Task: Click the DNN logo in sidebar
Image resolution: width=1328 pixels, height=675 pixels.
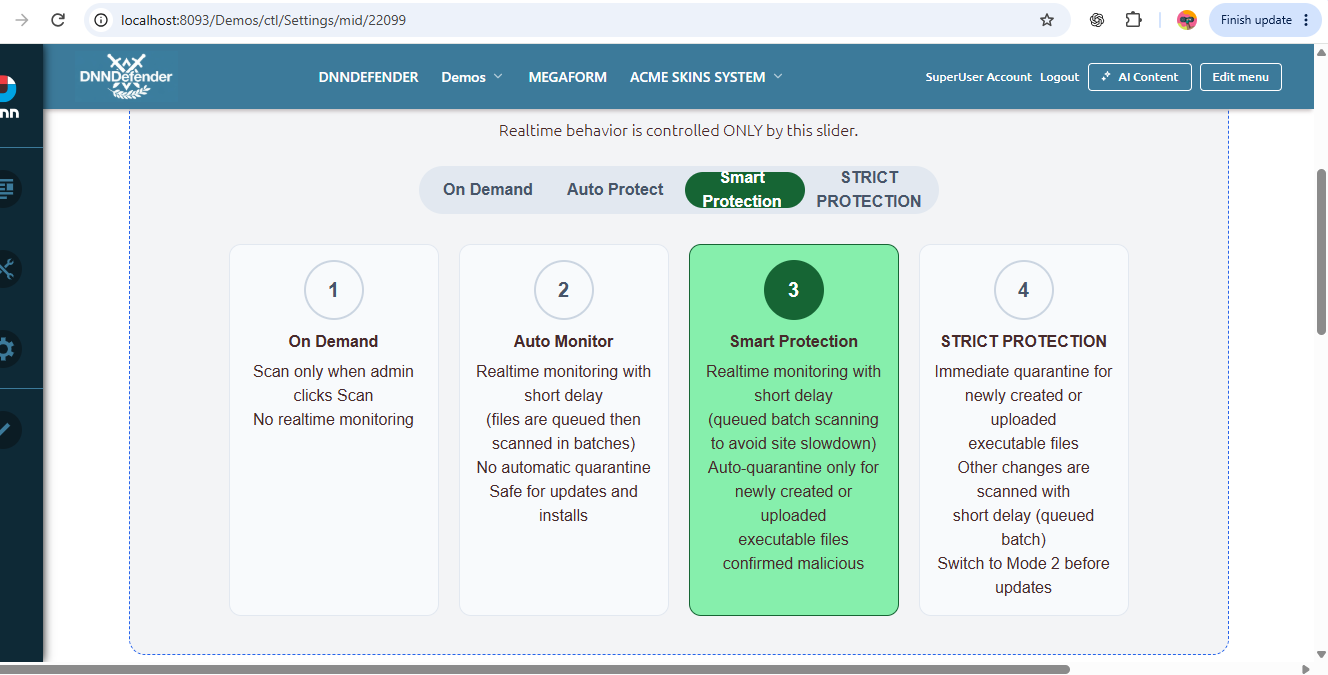Action: [8, 96]
